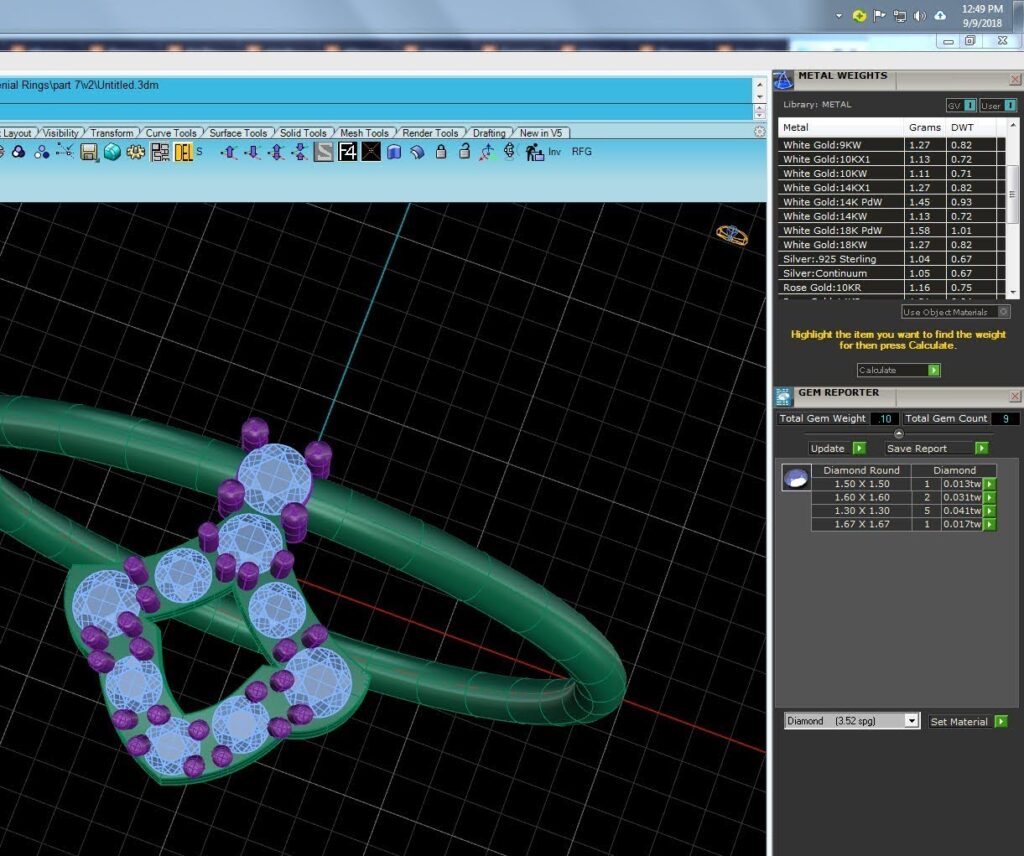Click the Save disk icon in toolbar
The height and width of the screenshot is (856, 1024).
tap(89, 152)
